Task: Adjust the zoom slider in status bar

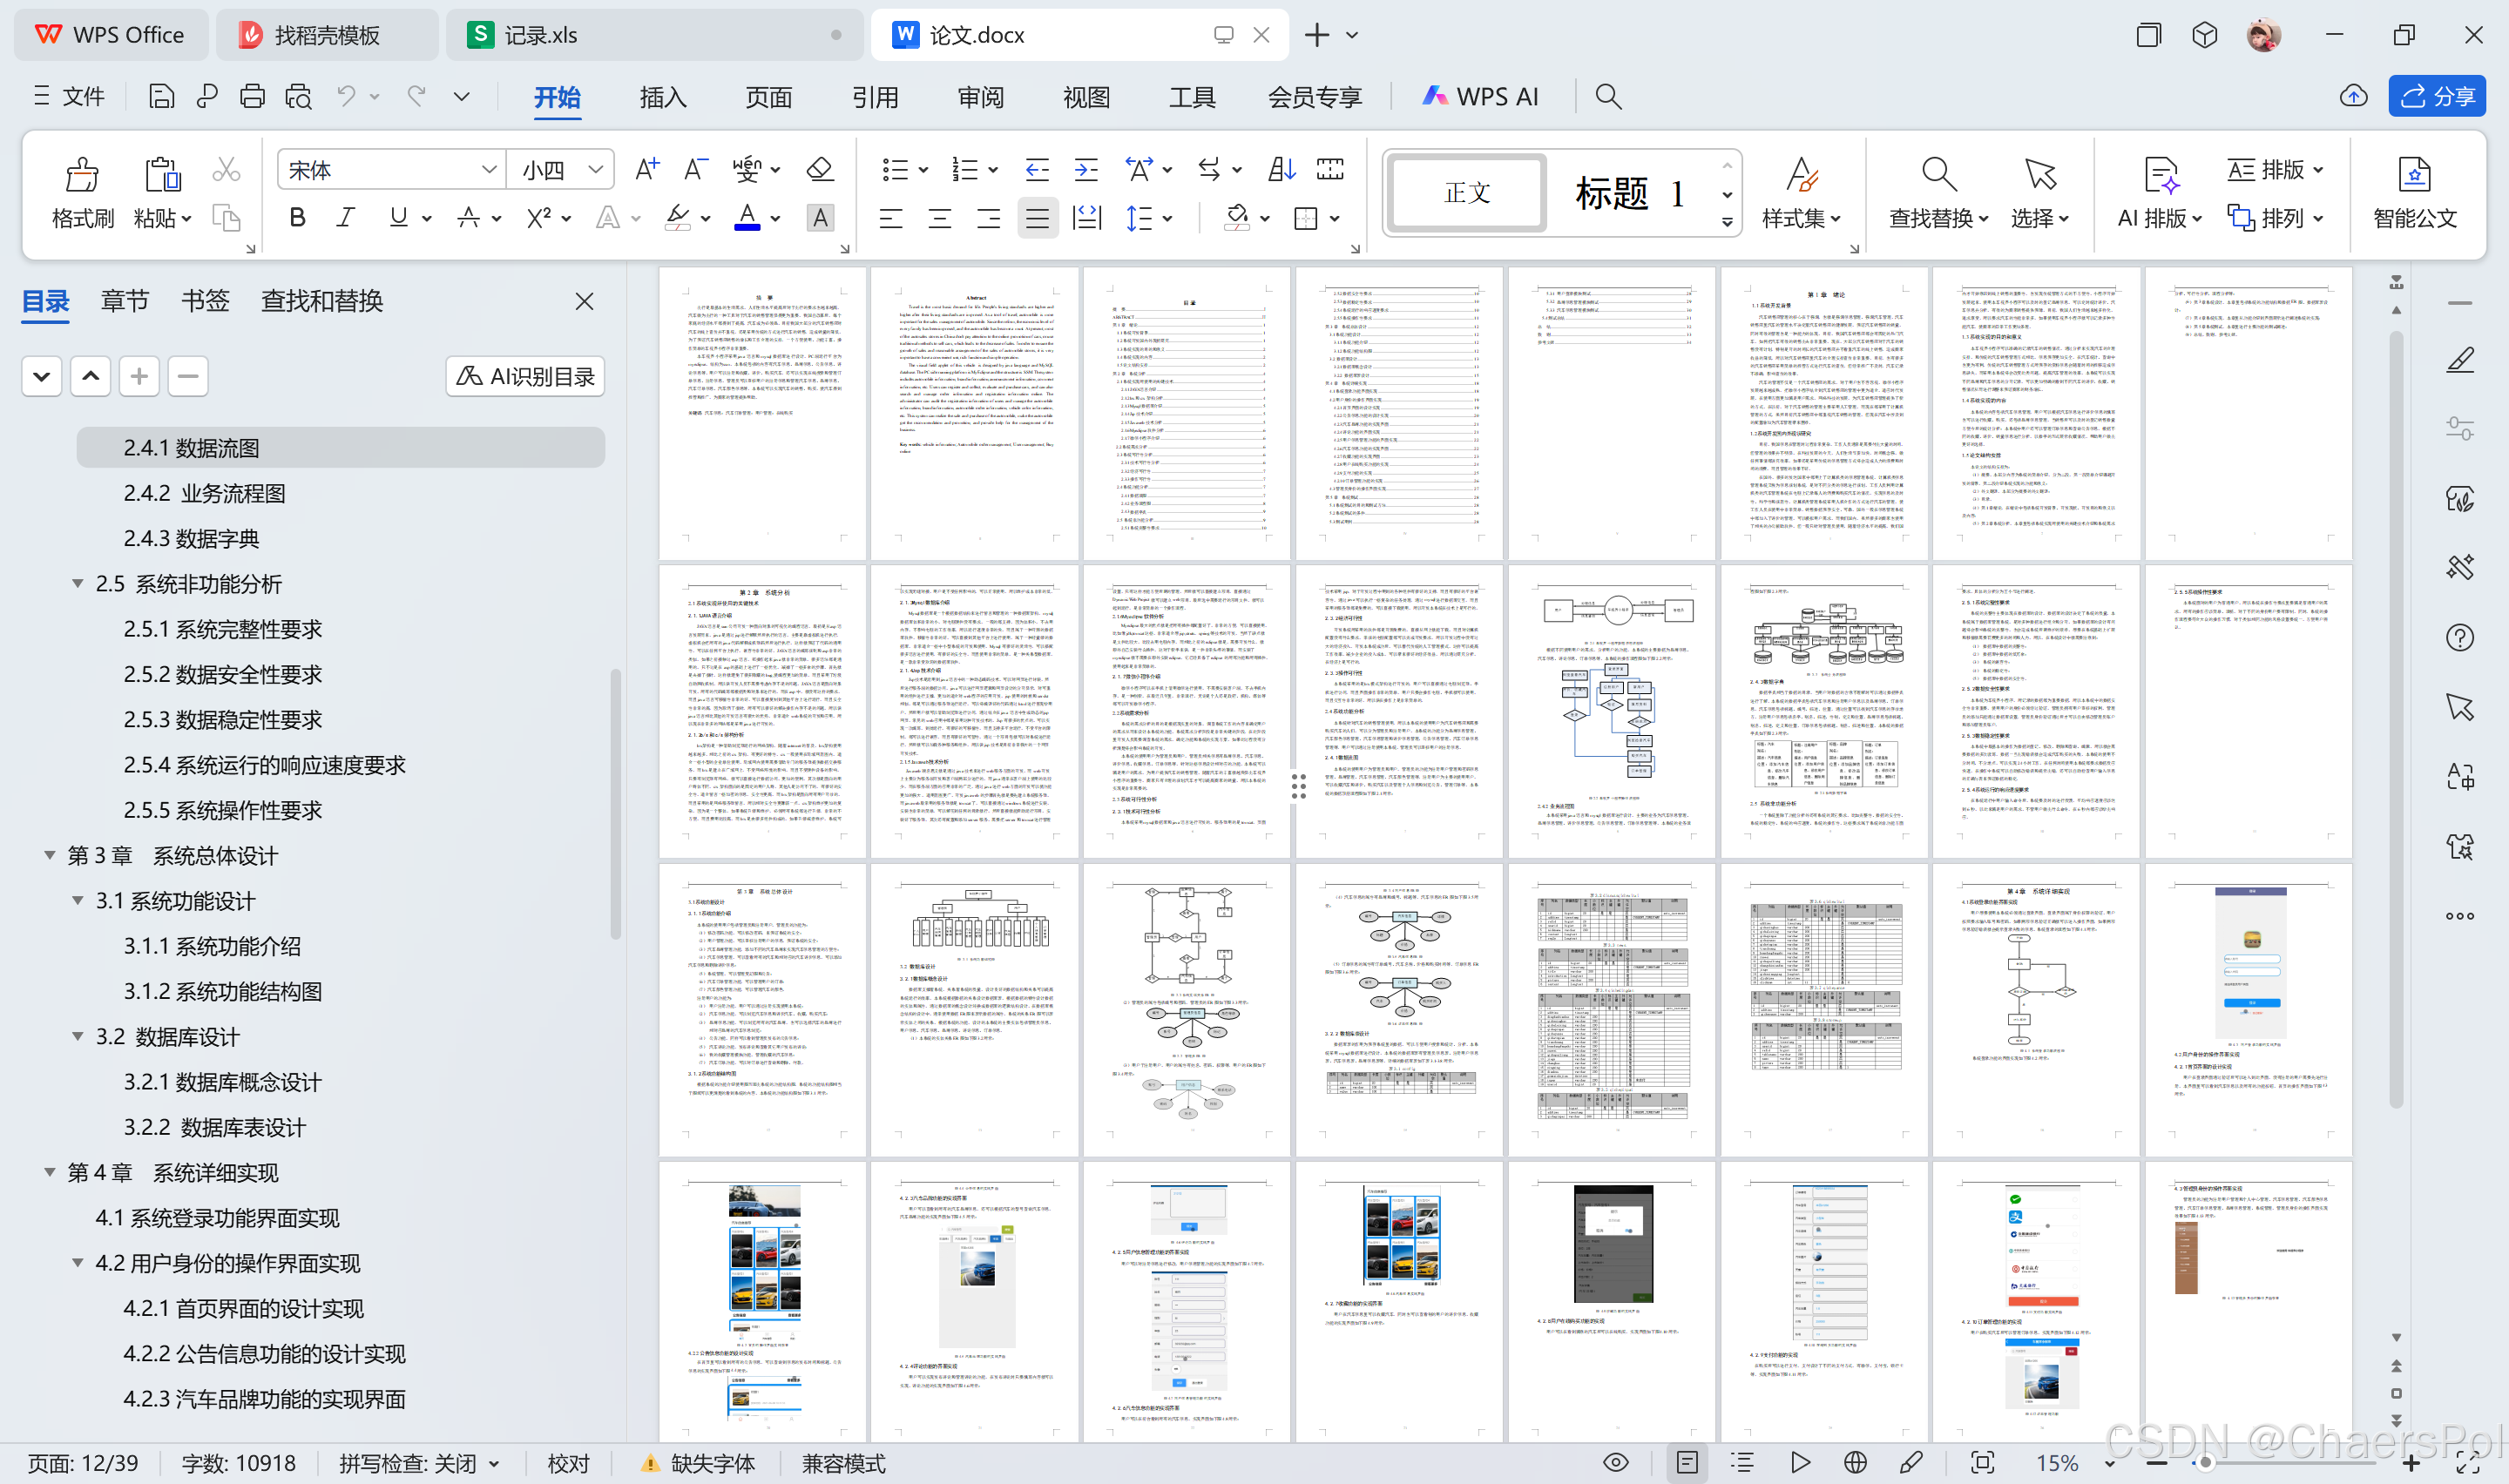Action: click(x=2204, y=1463)
